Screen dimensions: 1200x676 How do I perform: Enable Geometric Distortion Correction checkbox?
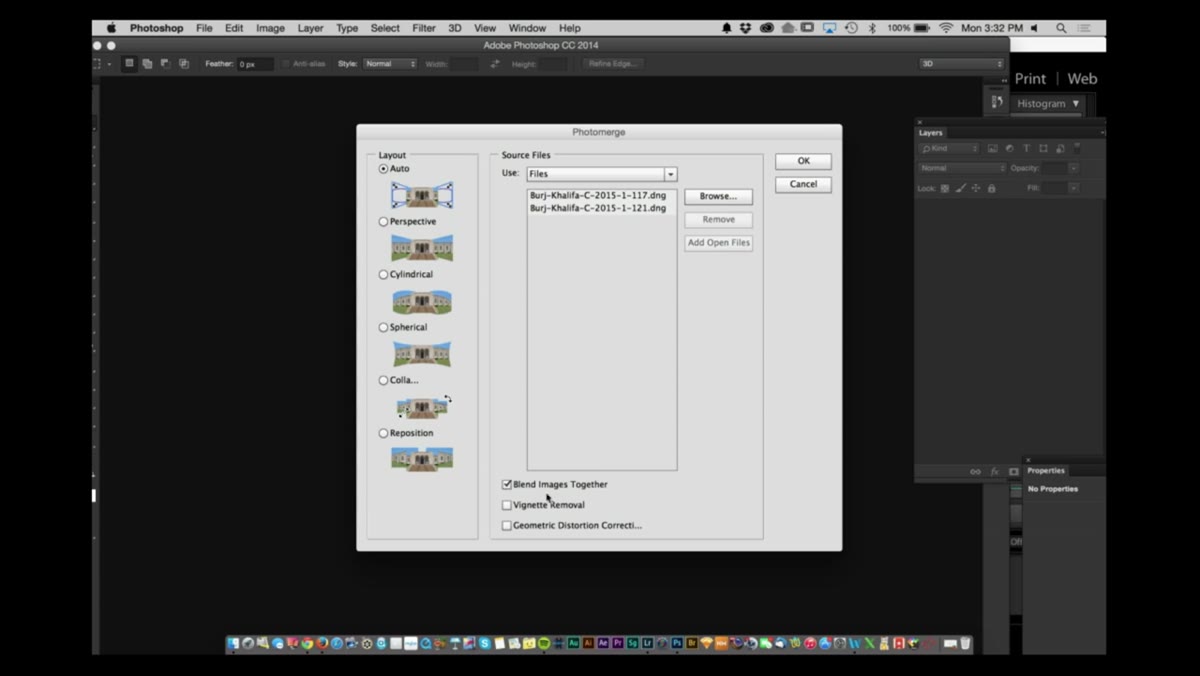point(507,525)
